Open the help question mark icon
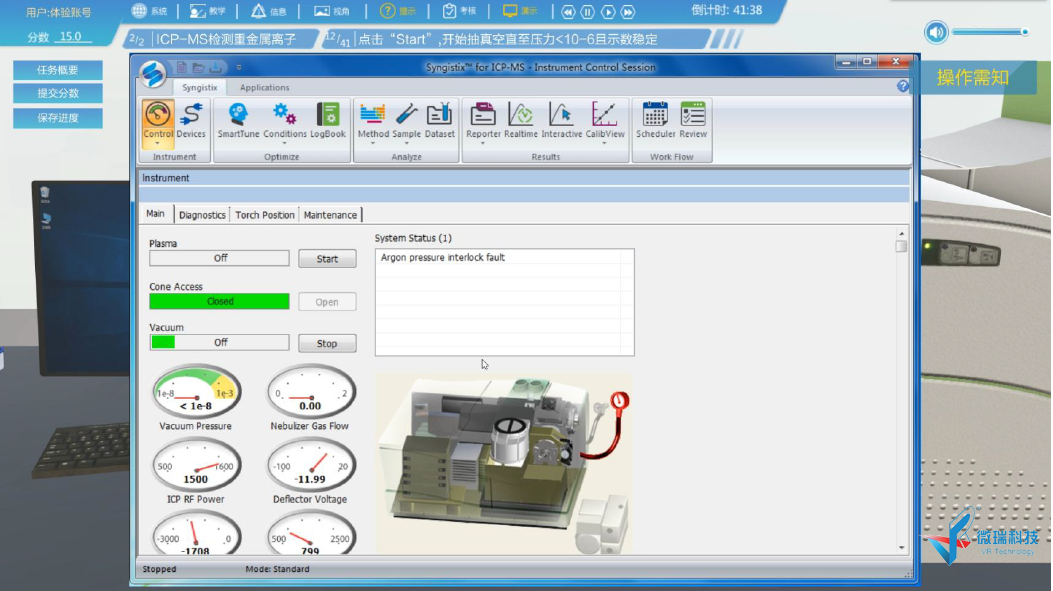1053x591 pixels. point(903,86)
